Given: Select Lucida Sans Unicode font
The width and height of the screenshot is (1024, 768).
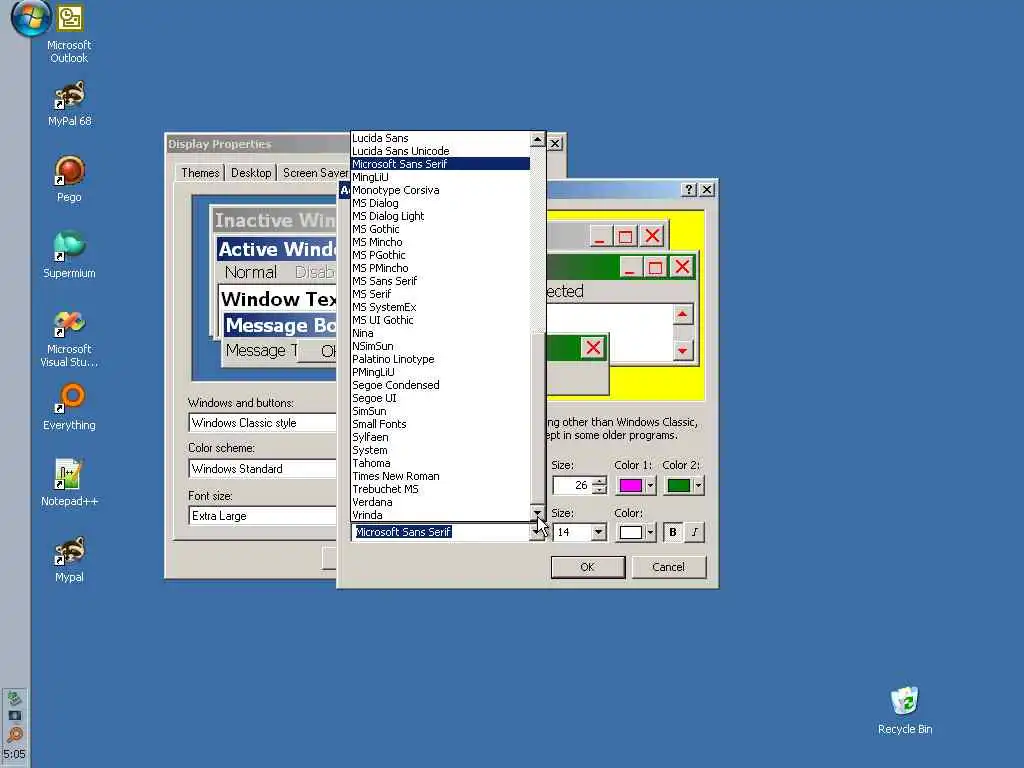Looking at the screenshot, I should pyautogui.click(x=440, y=151).
